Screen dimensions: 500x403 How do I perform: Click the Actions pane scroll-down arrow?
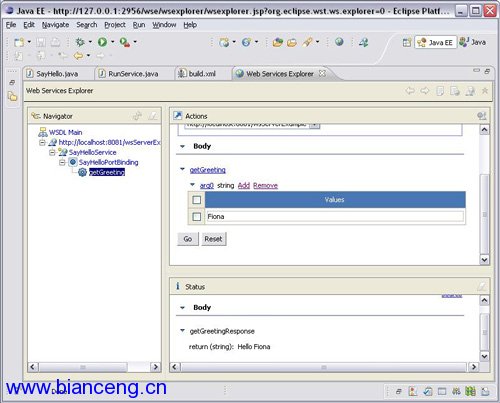[484, 259]
